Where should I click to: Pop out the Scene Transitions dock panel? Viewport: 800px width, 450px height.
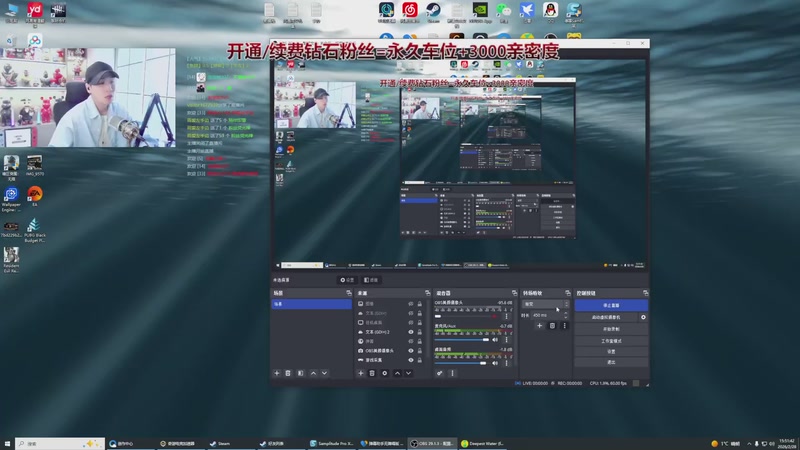(568, 293)
